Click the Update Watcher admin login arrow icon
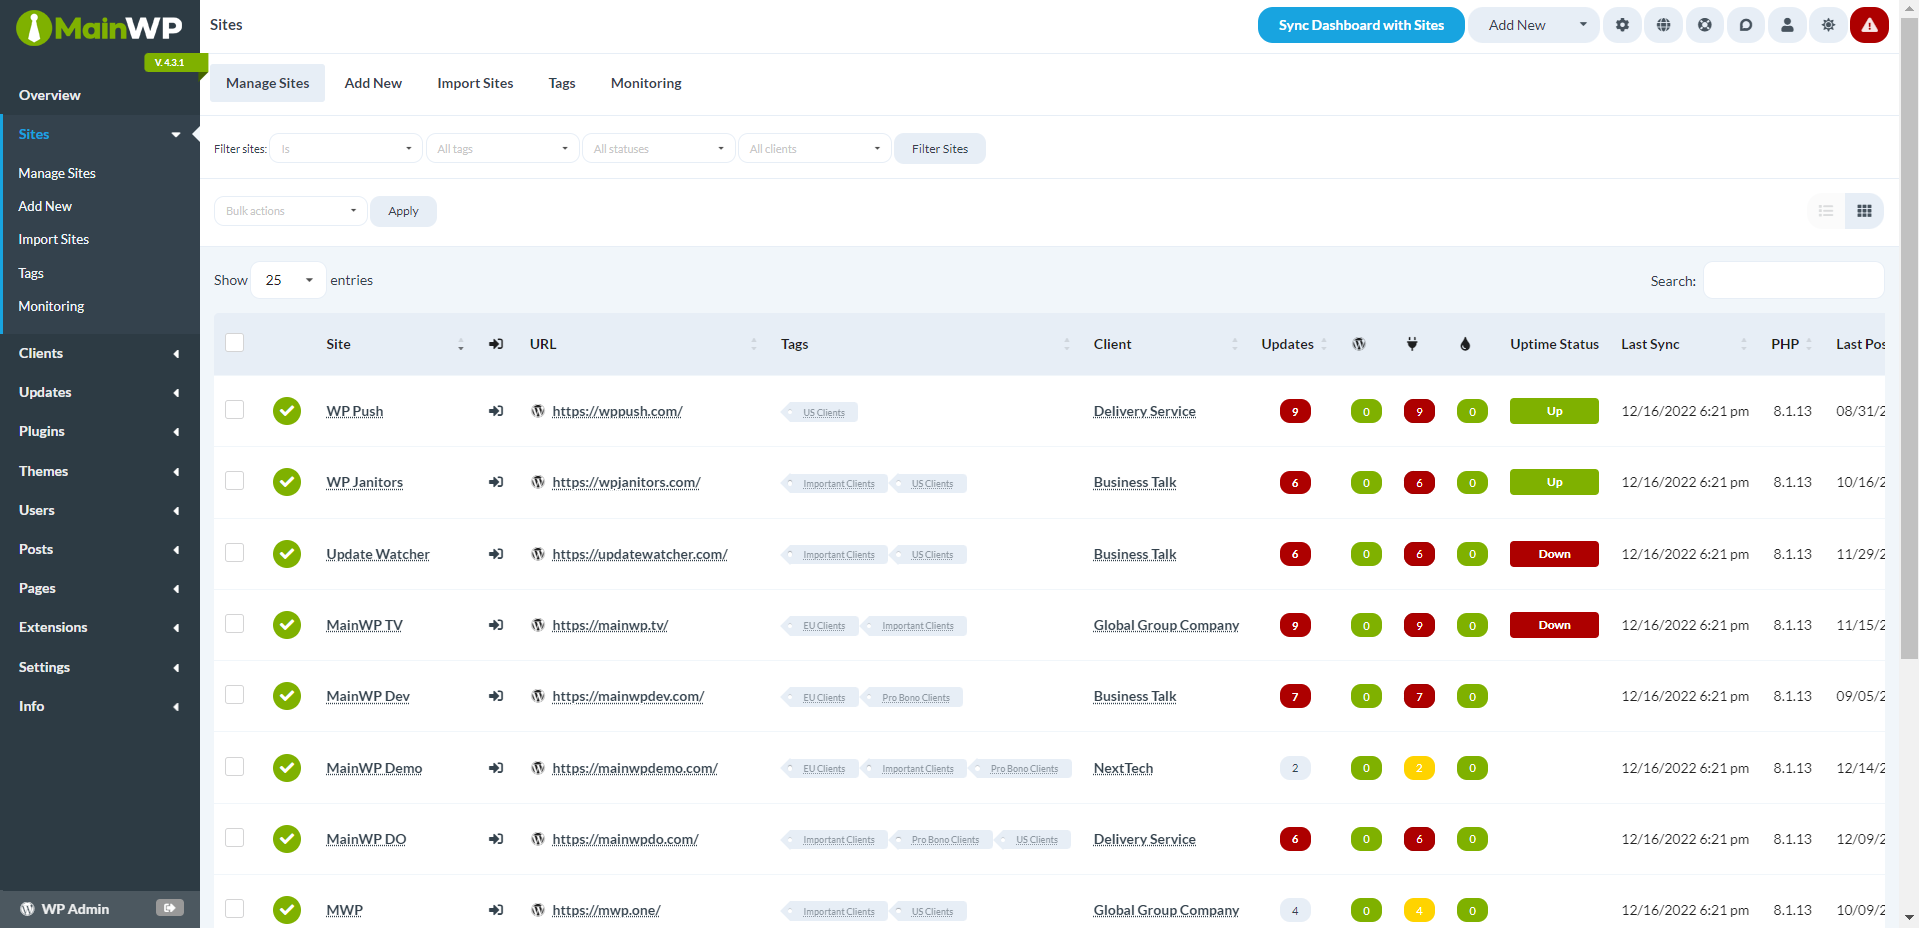Image resolution: width=1919 pixels, height=928 pixels. (496, 554)
